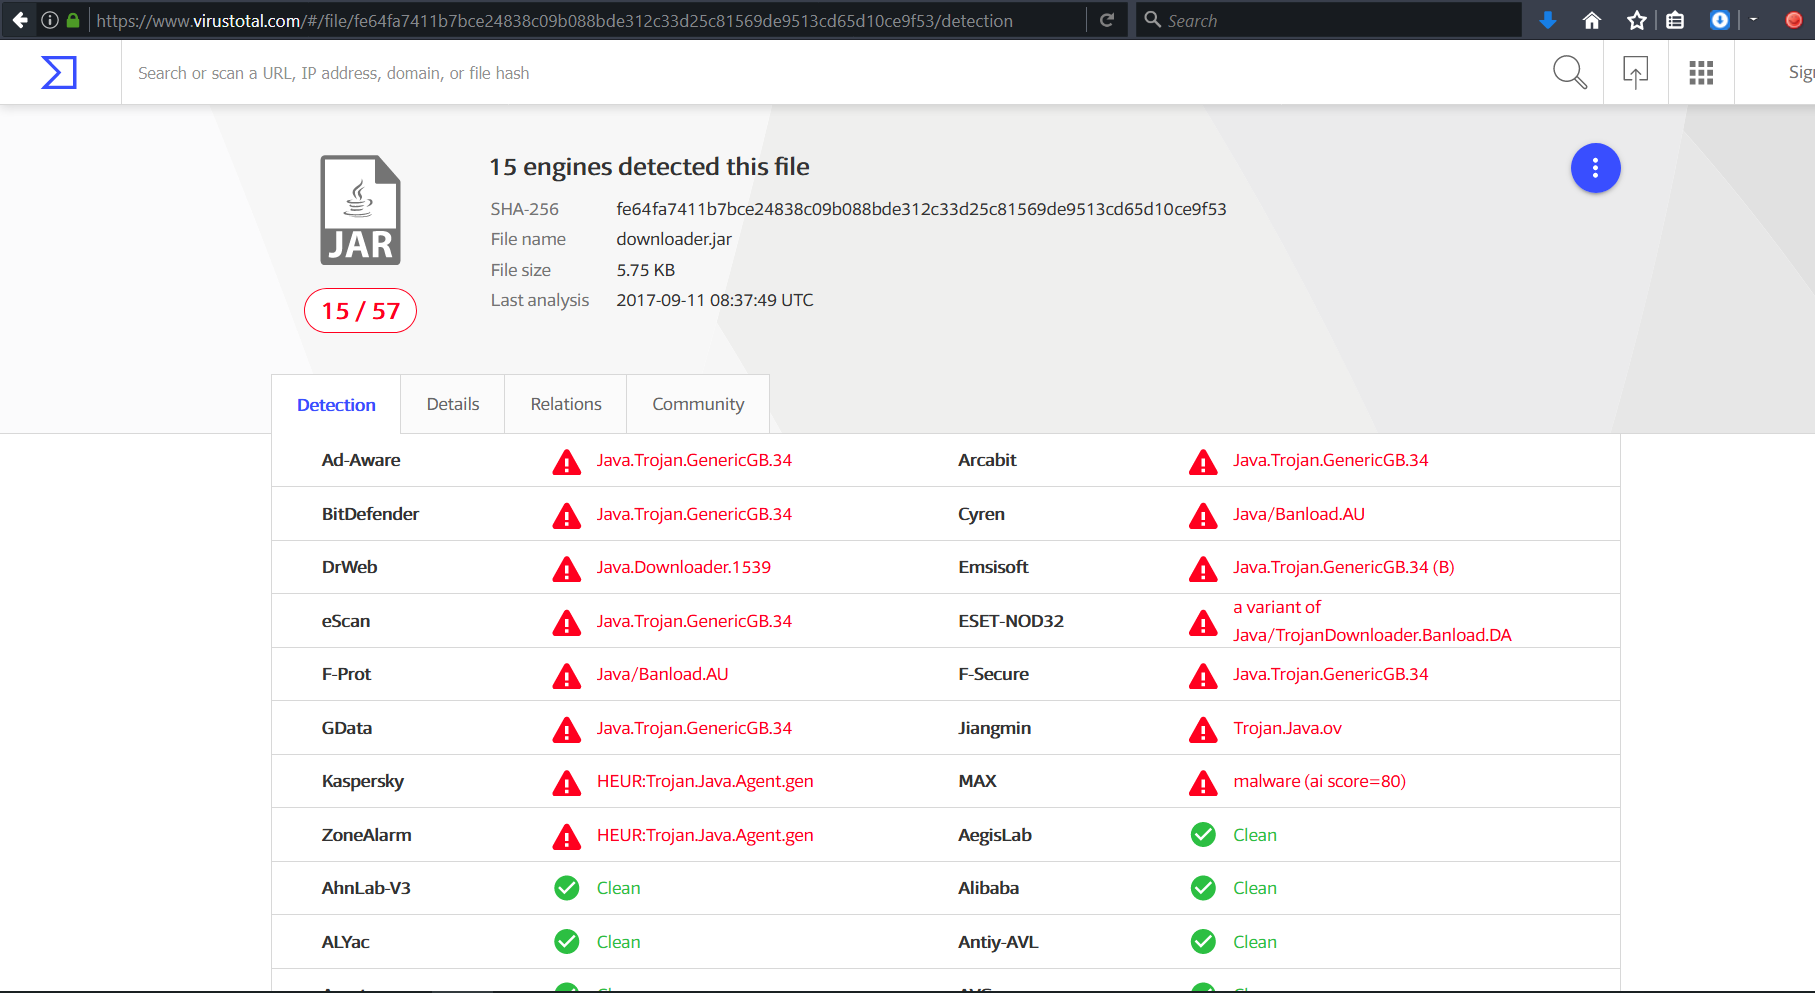Click the green padlock security icon
Image resolution: width=1815 pixels, height=993 pixels.
pyautogui.click(x=73, y=20)
